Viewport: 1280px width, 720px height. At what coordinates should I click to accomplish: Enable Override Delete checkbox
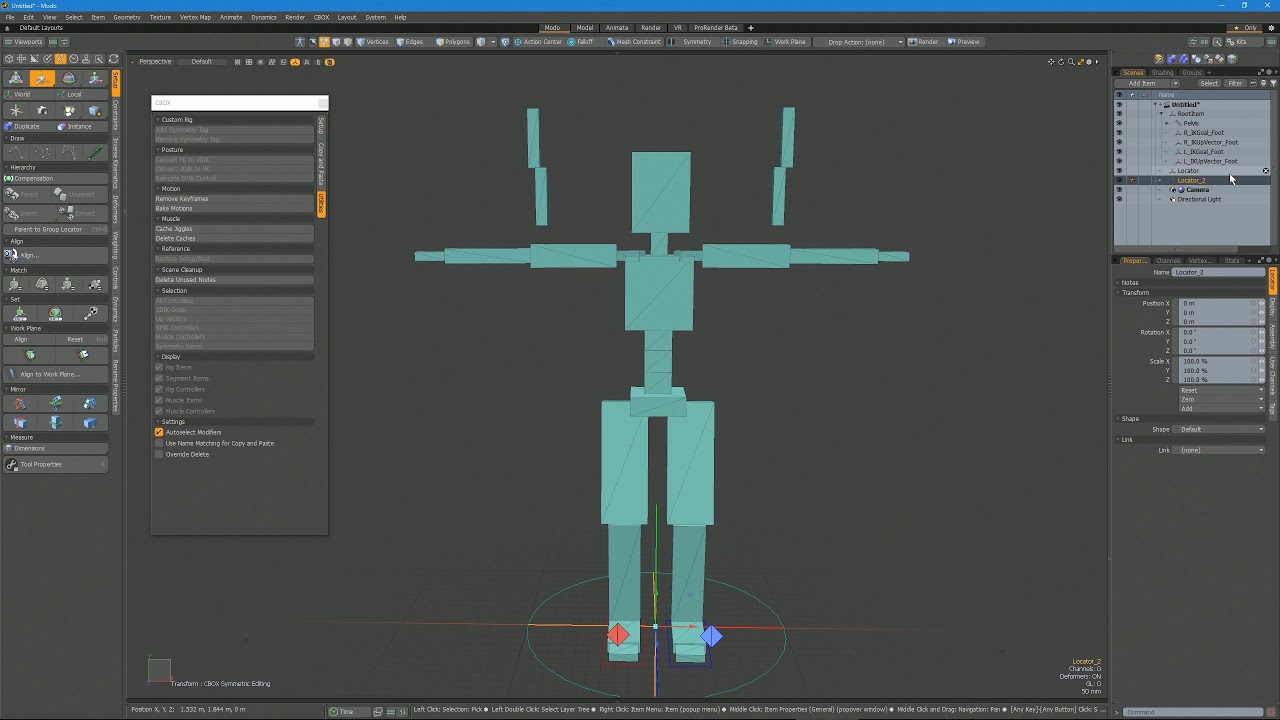(x=159, y=454)
